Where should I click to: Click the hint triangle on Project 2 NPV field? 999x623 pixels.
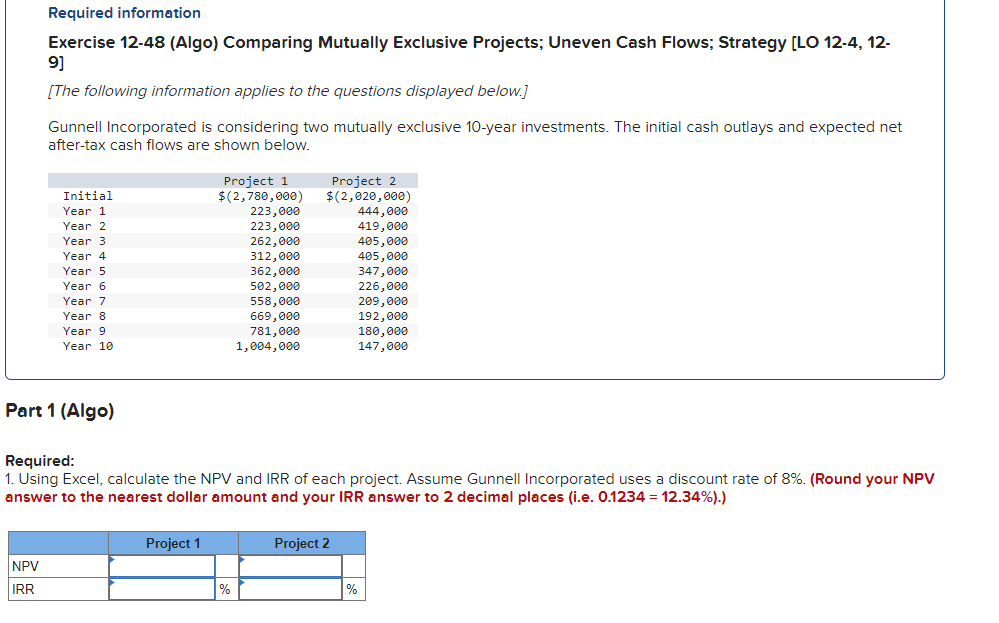pos(239,558)
